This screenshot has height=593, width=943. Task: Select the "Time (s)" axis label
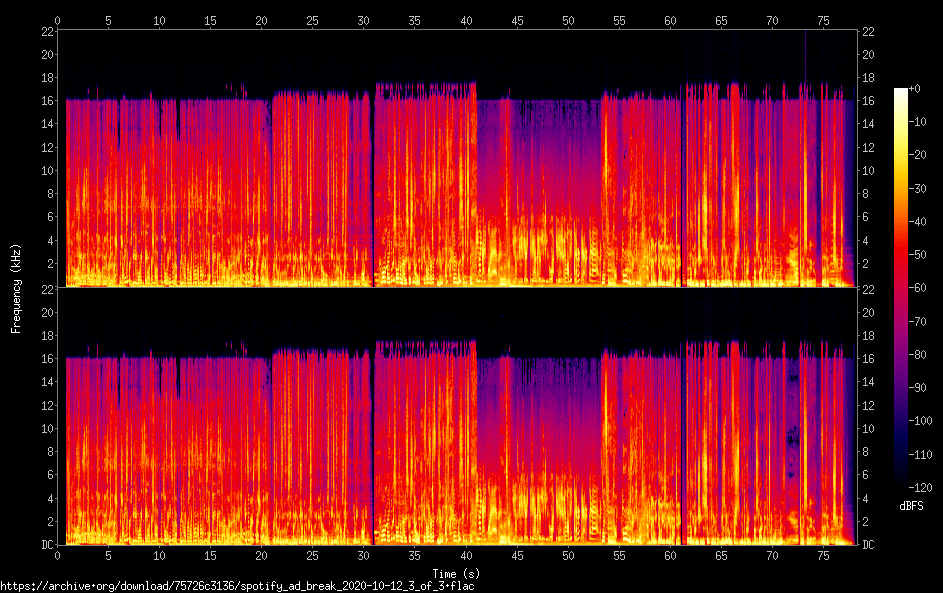(x=456, y=574)
